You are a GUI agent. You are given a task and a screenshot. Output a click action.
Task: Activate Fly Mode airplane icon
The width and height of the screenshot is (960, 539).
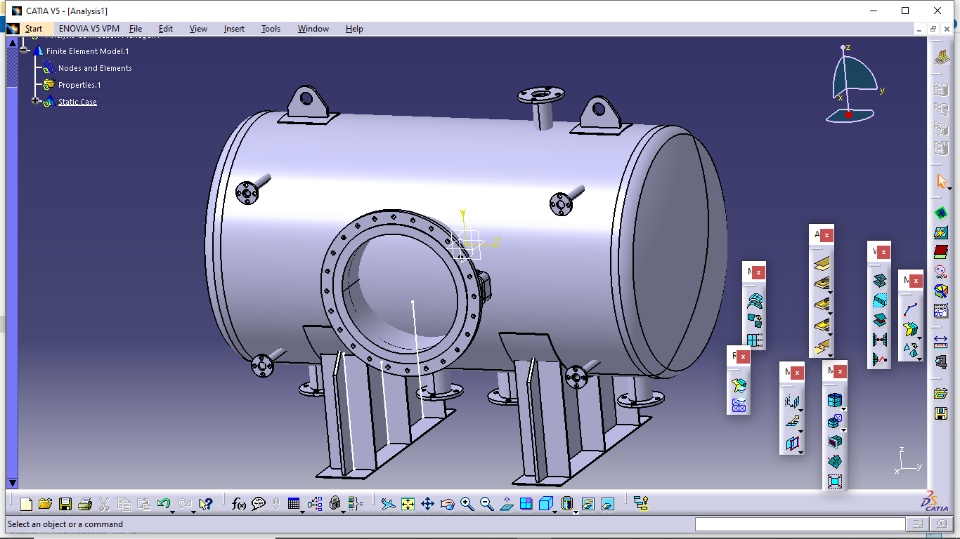[388, 503]
